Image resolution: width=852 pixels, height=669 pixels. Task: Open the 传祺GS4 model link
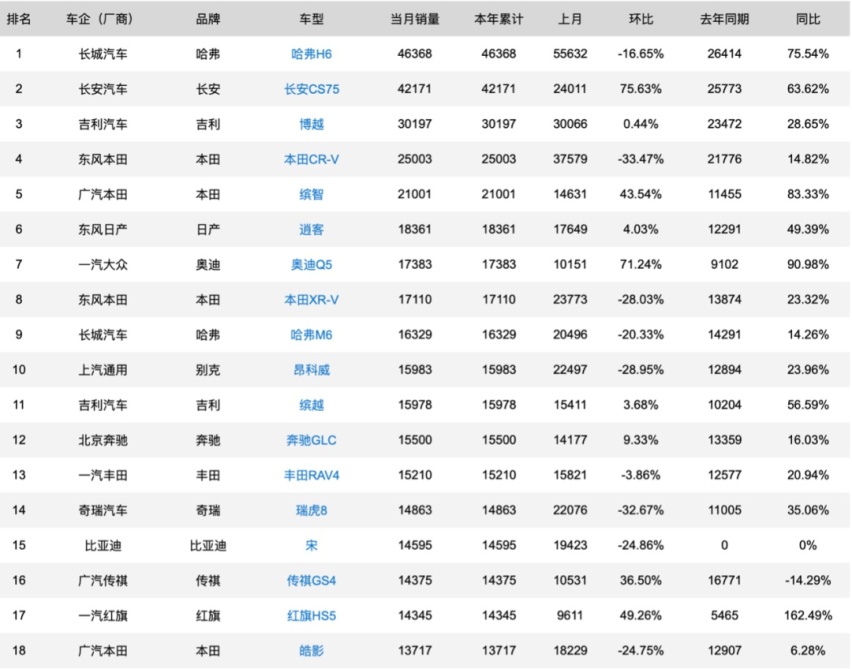point(311,580)
